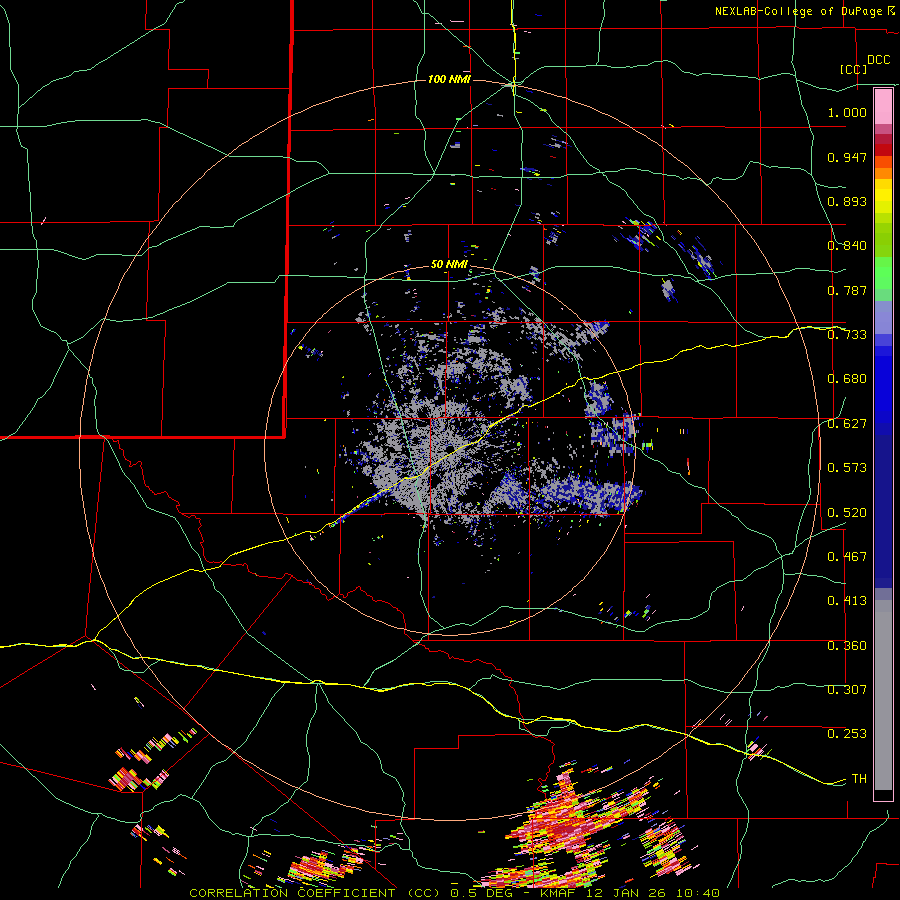
Task: Pick the pink segment of the color bar
Action: coord(883,107)
